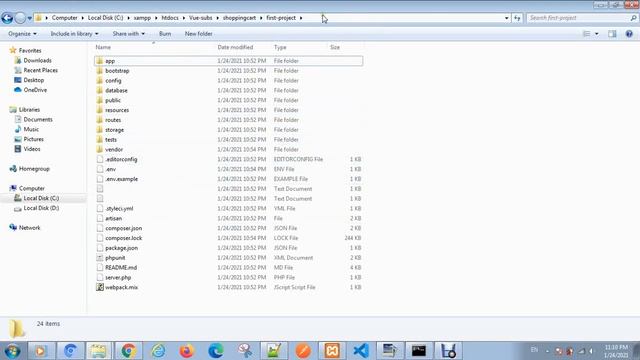Select the config folder

(x=229, y=80)
